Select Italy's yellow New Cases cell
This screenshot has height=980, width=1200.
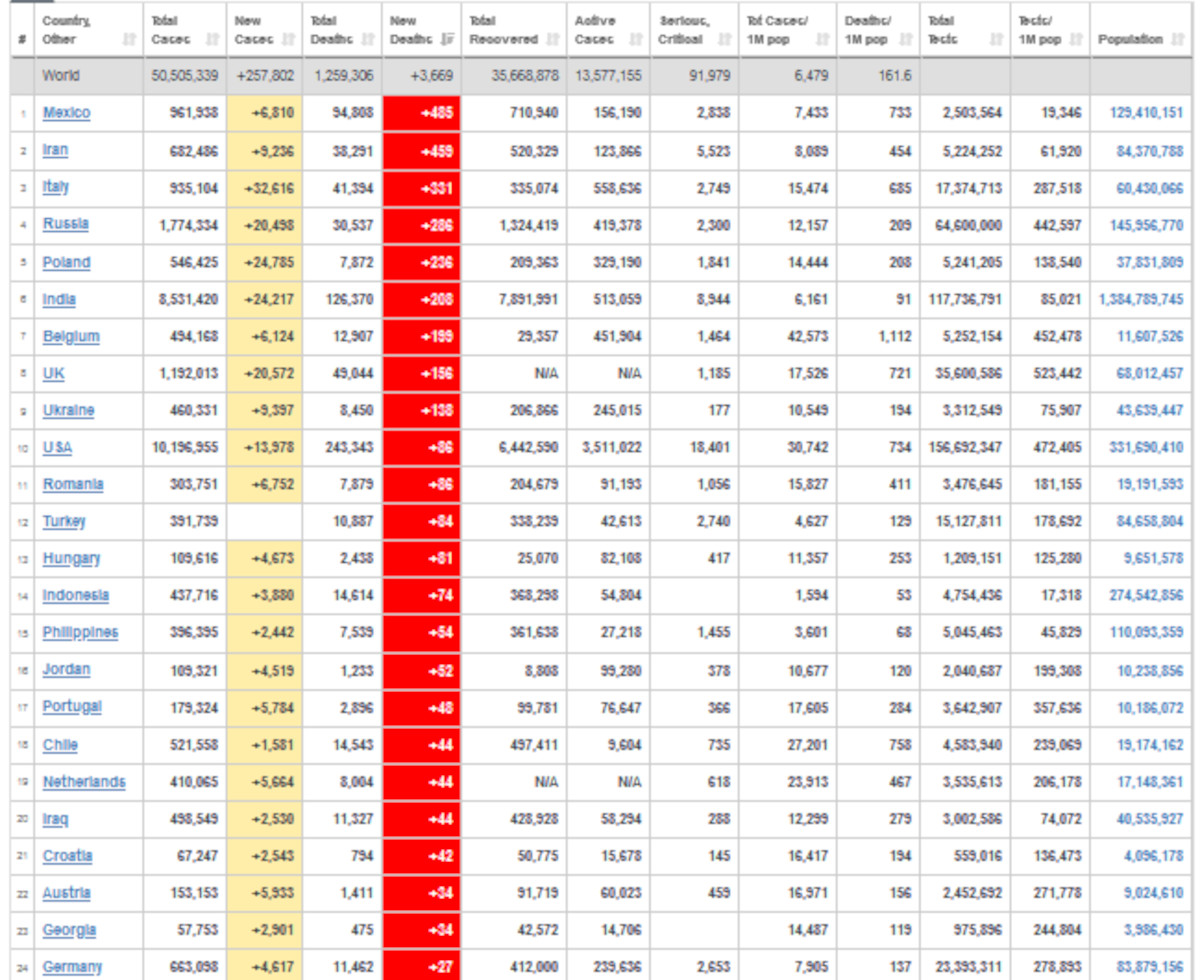coord(265,187)
